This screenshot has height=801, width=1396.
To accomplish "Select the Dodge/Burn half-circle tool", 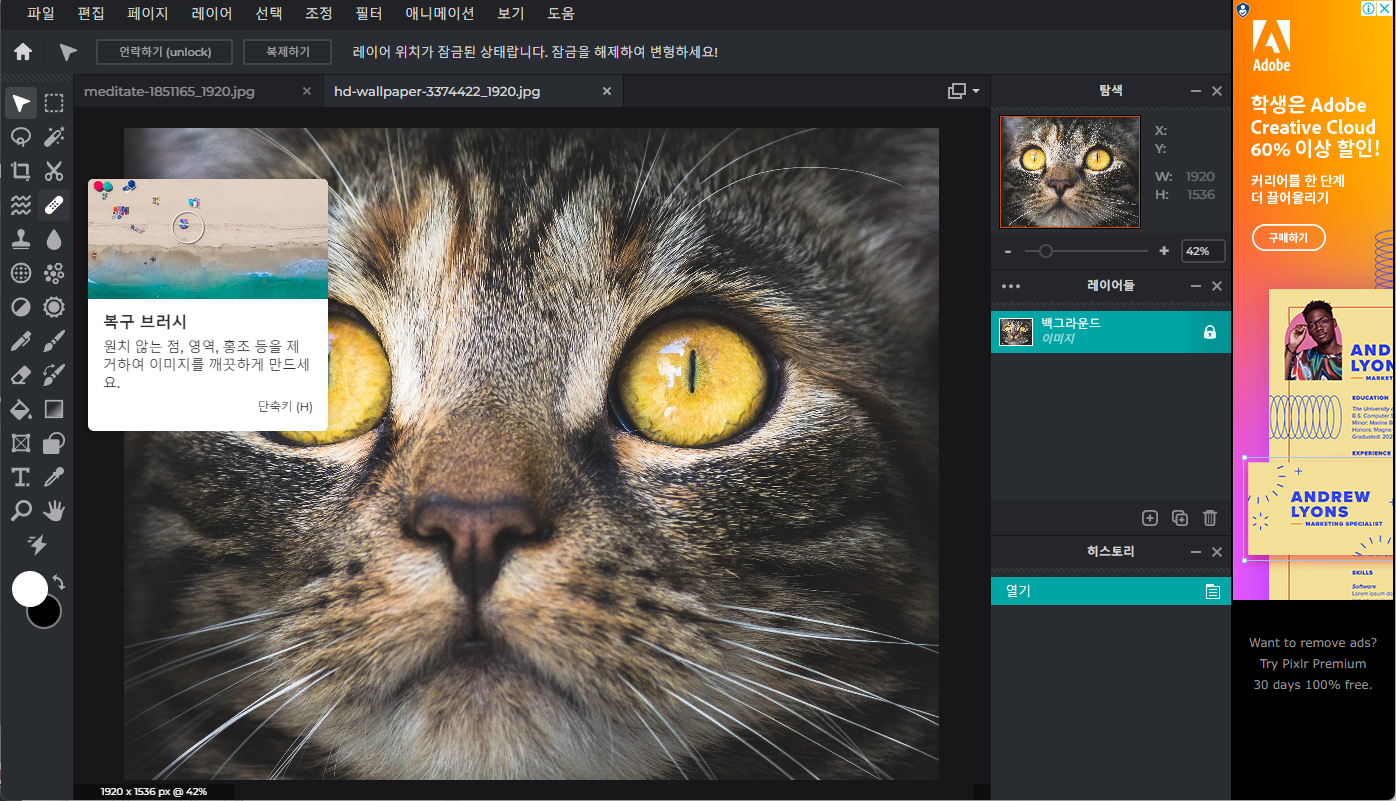I will tap(21, 307).
